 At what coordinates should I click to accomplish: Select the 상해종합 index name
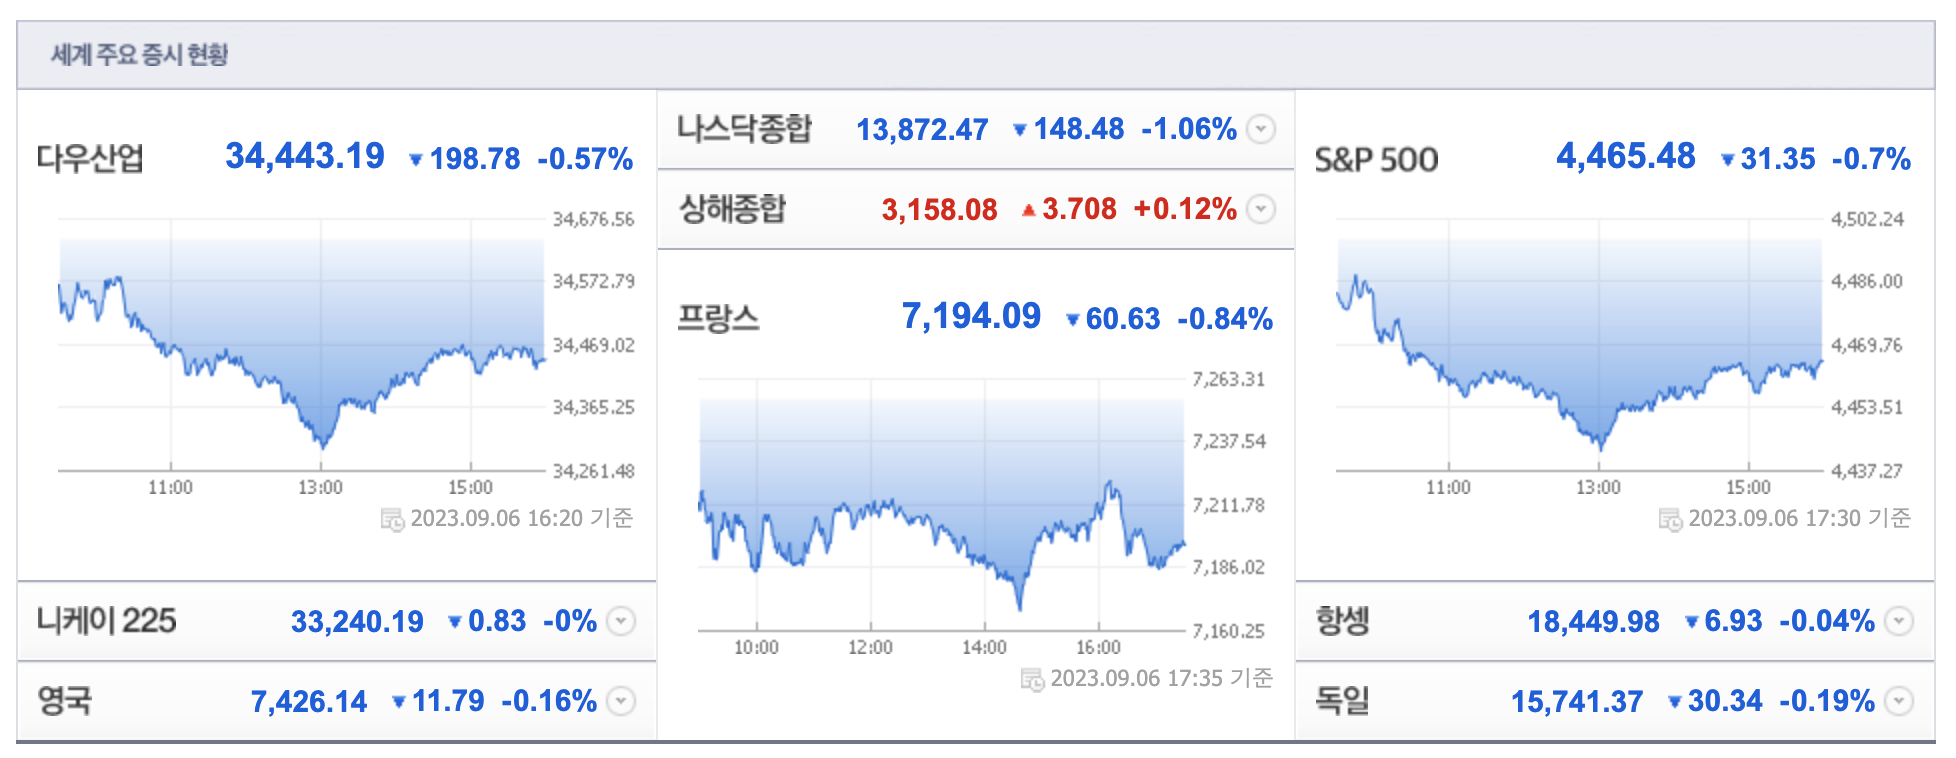pos(732,208)
